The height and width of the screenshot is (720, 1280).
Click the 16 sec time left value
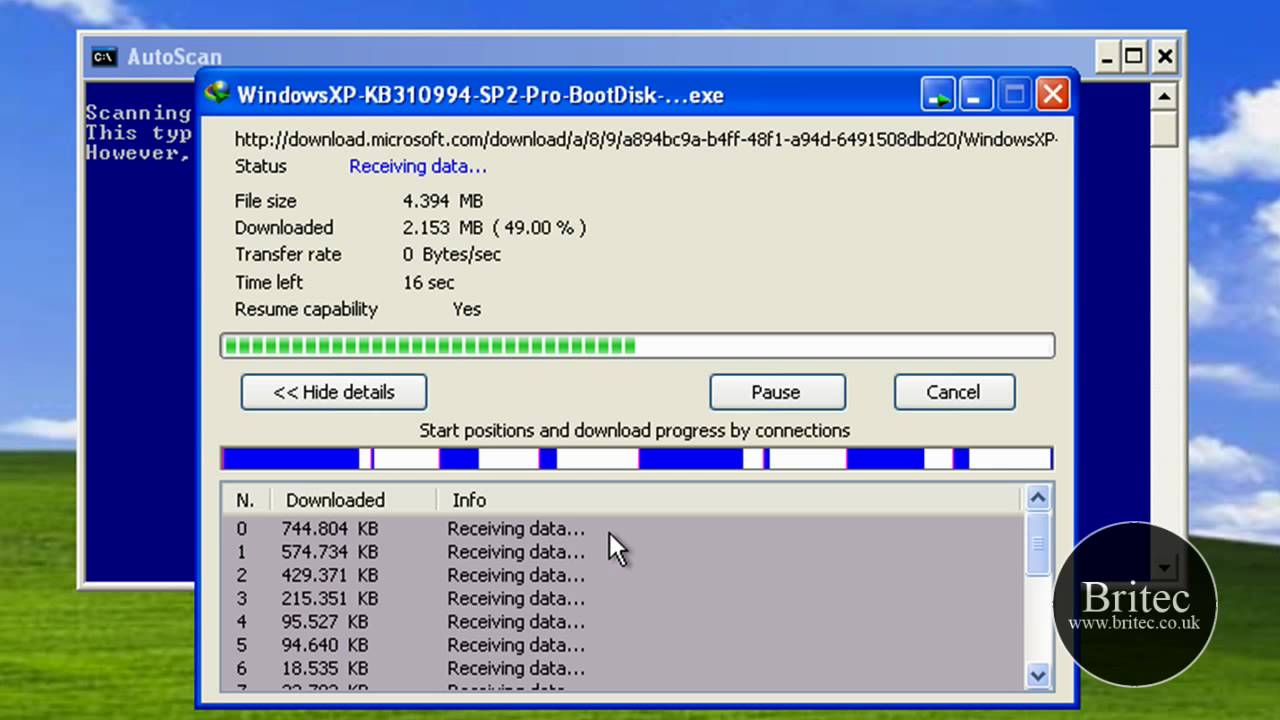tap(429, 282)
